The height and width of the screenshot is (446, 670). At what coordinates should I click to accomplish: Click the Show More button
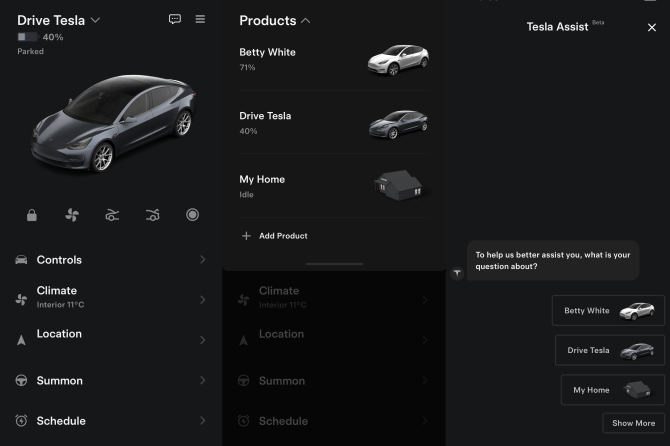(x=633, y=423)
